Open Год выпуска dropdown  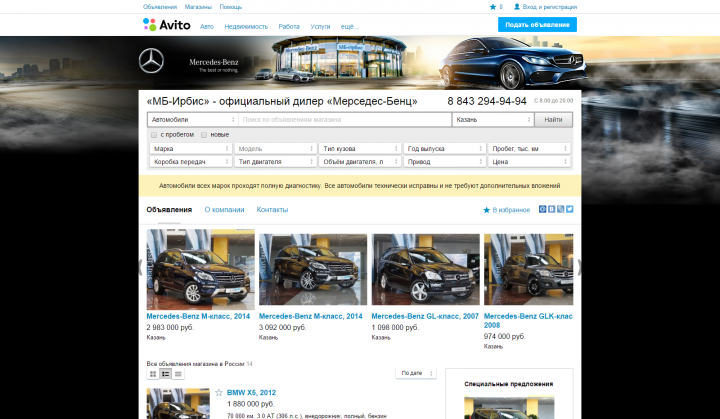444,148
